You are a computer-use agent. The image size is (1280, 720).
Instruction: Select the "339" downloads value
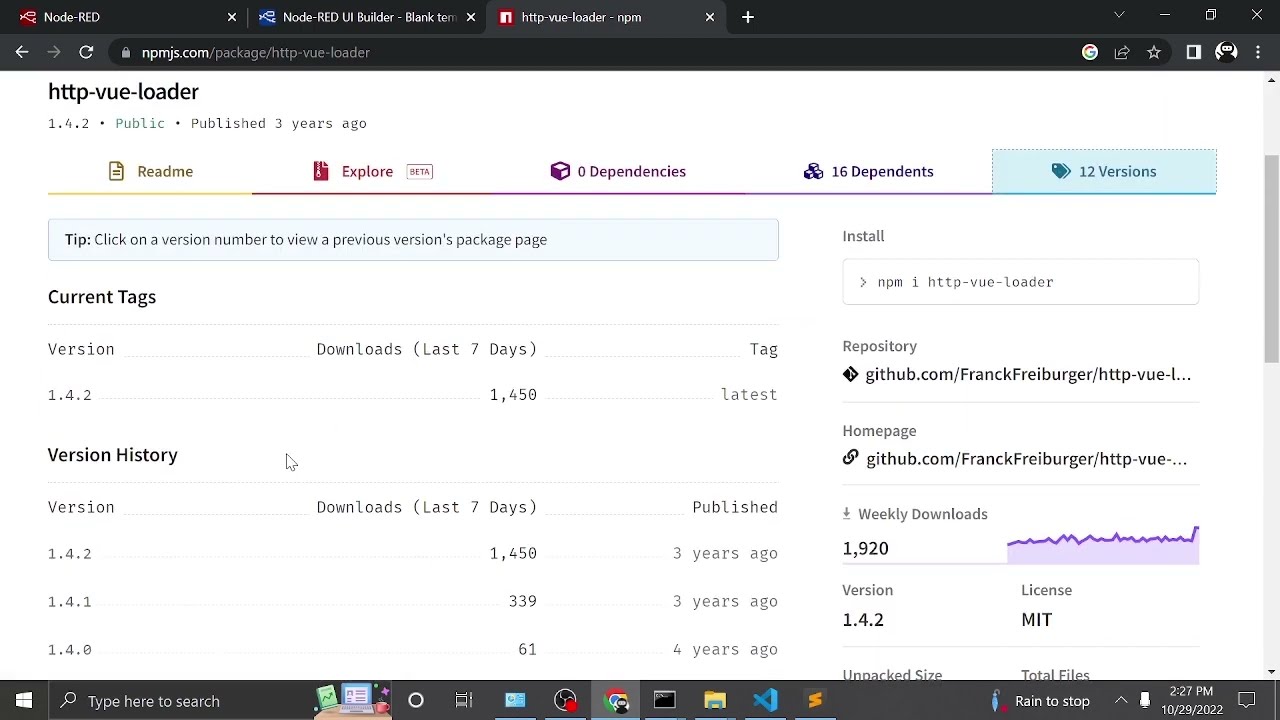pyautogui.click(x=523, y=601)
